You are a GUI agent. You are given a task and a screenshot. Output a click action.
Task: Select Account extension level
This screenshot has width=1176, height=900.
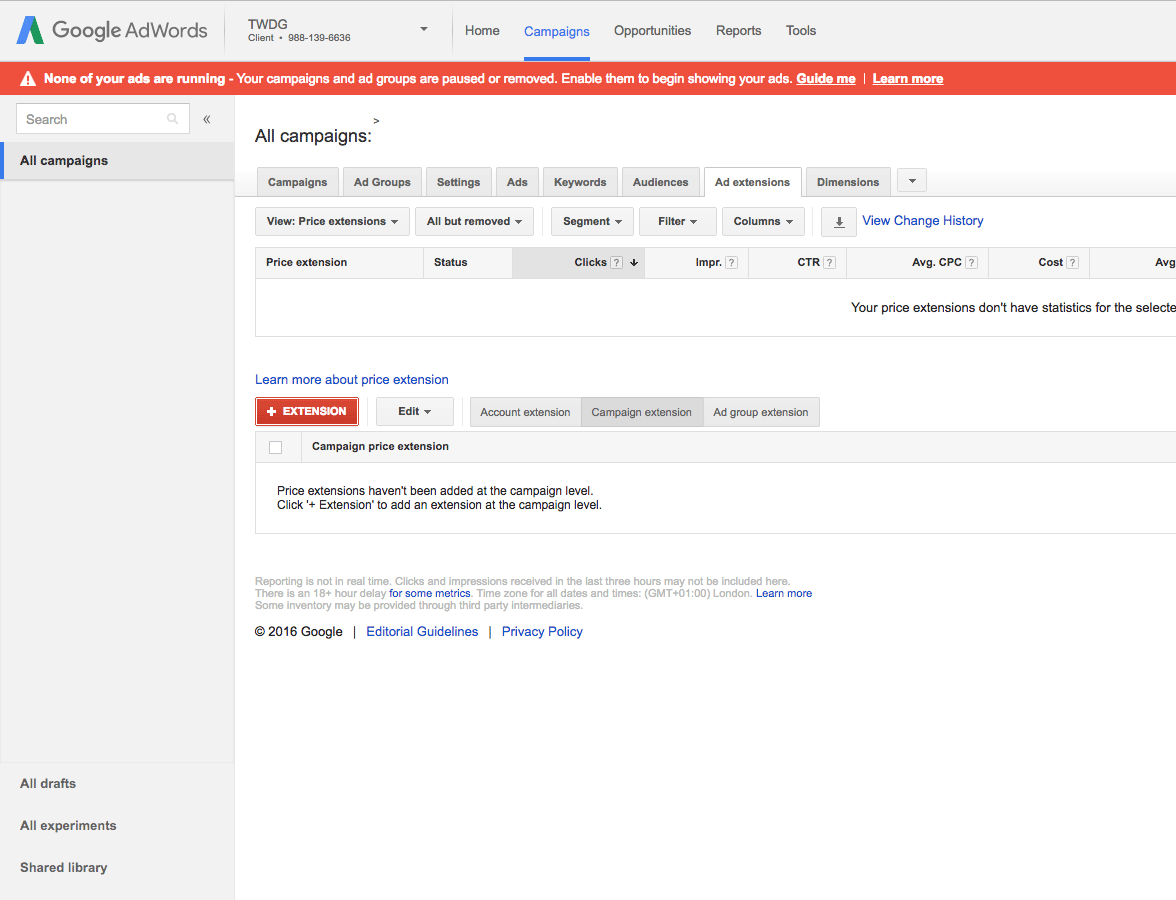526,412
